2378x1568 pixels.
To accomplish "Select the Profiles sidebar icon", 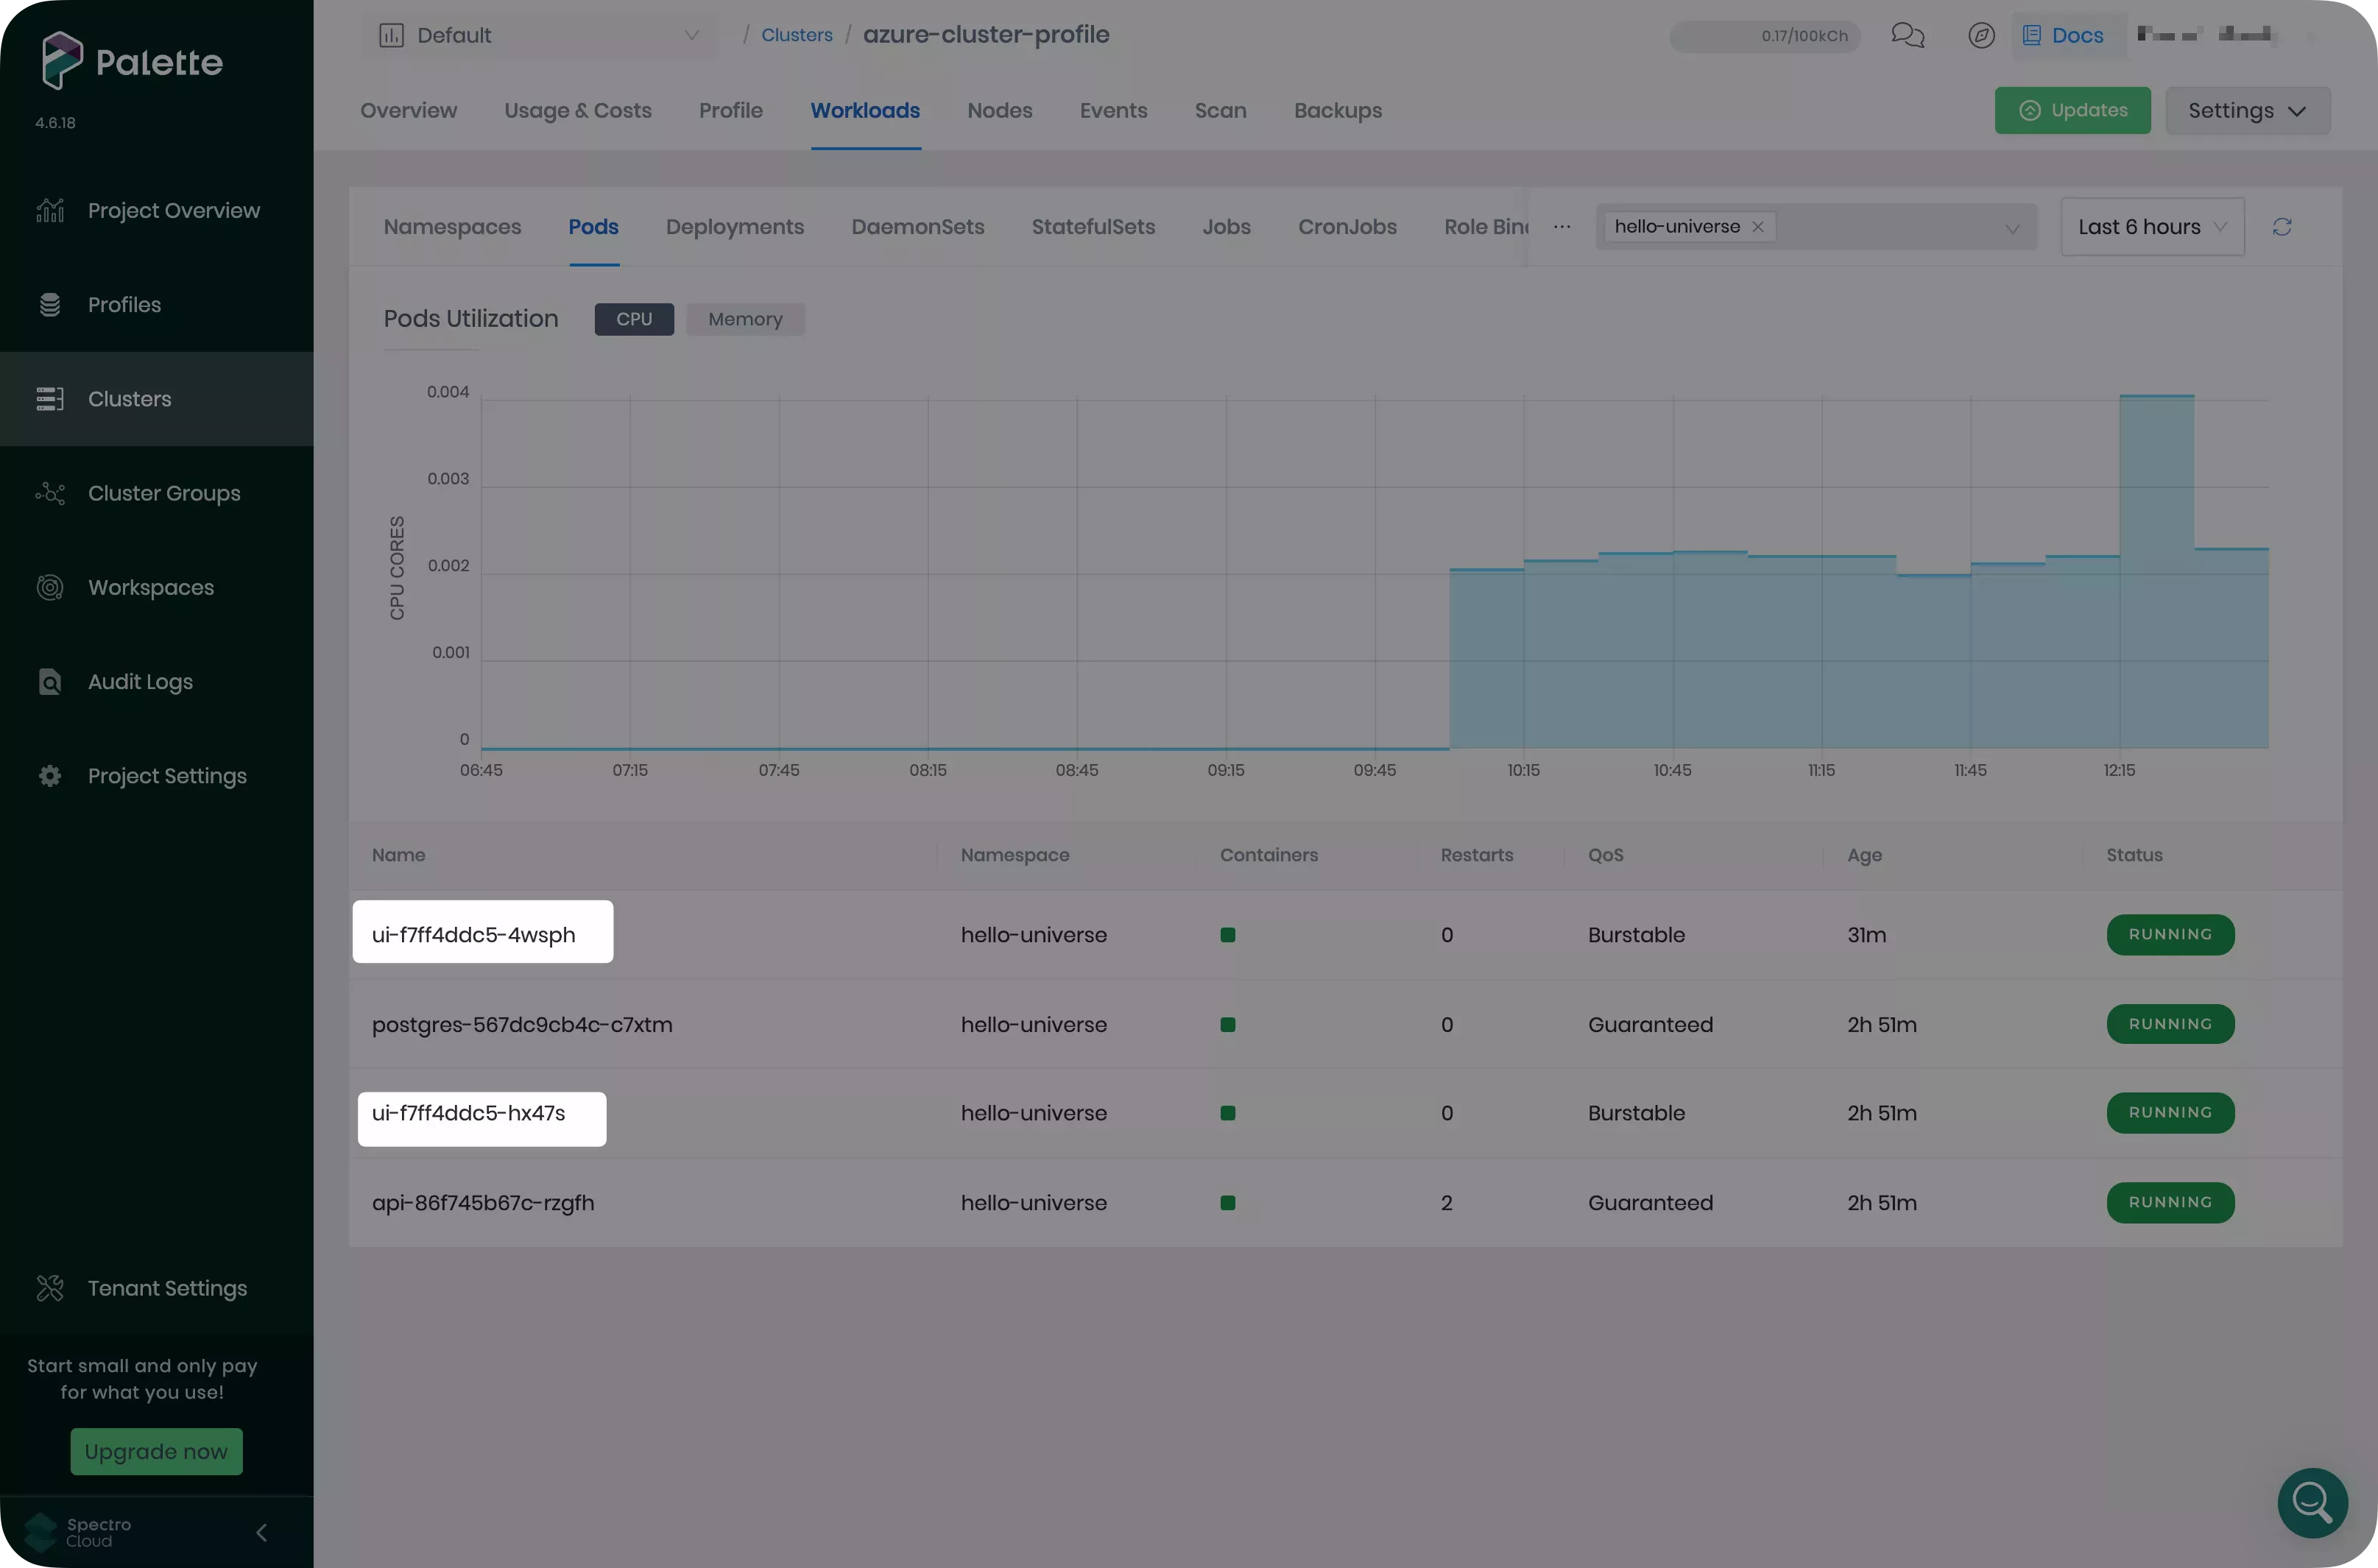I will click(51, 304).
